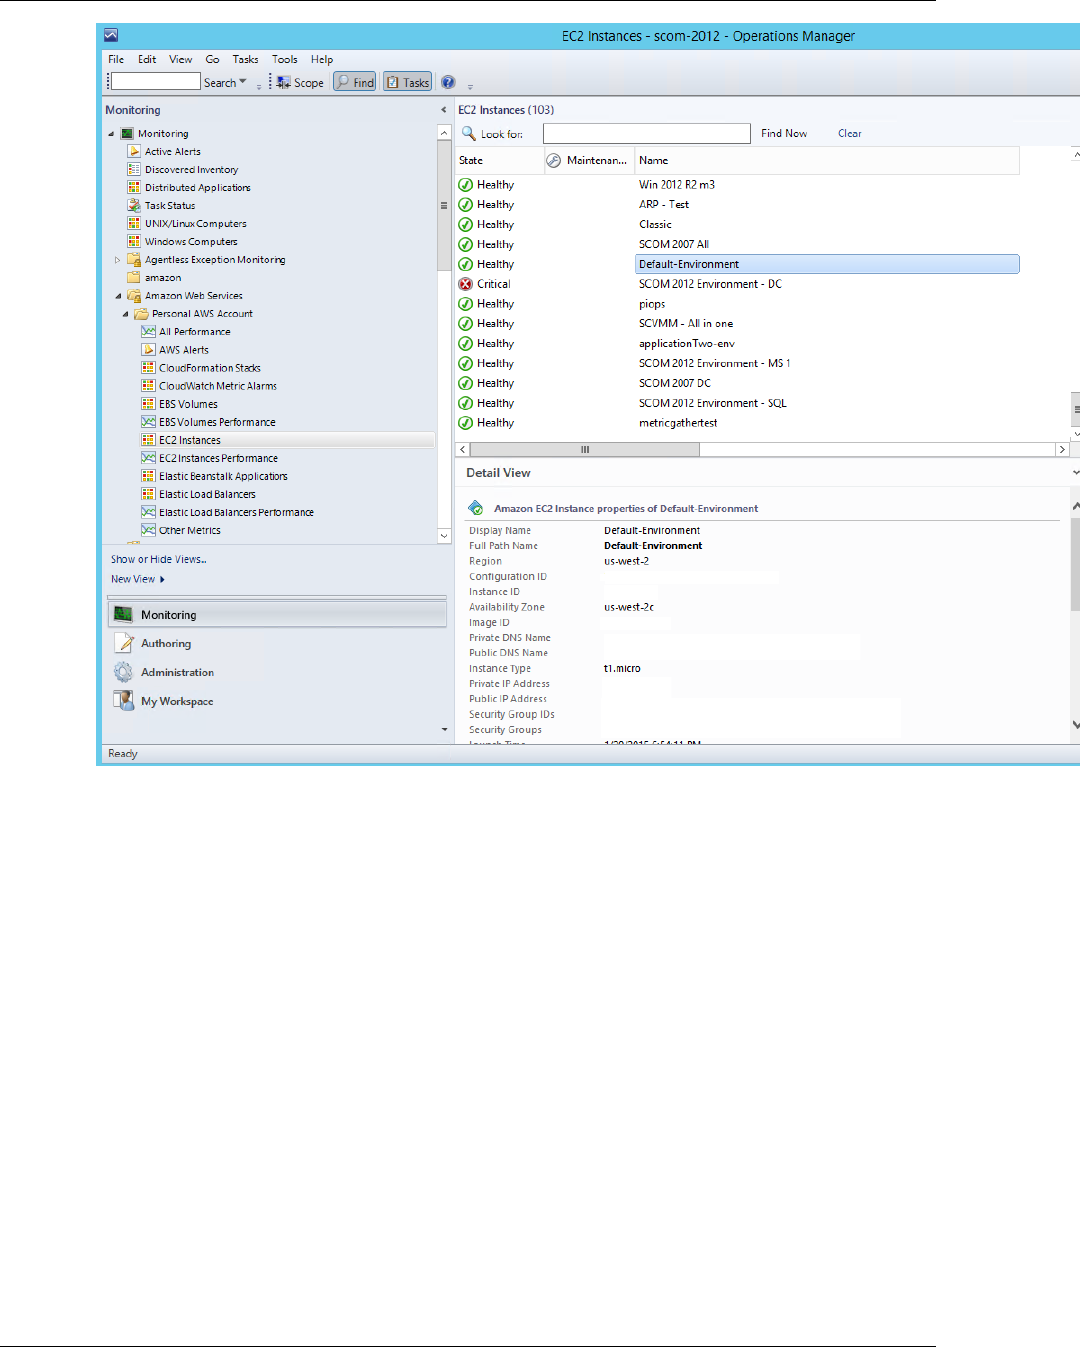Select Task Status view icon
Screen dimensions: 1080x1347
point(134,205)
